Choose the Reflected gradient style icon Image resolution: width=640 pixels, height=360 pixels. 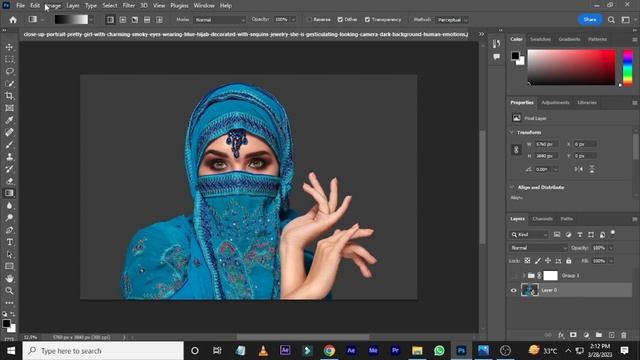point(147,20)
